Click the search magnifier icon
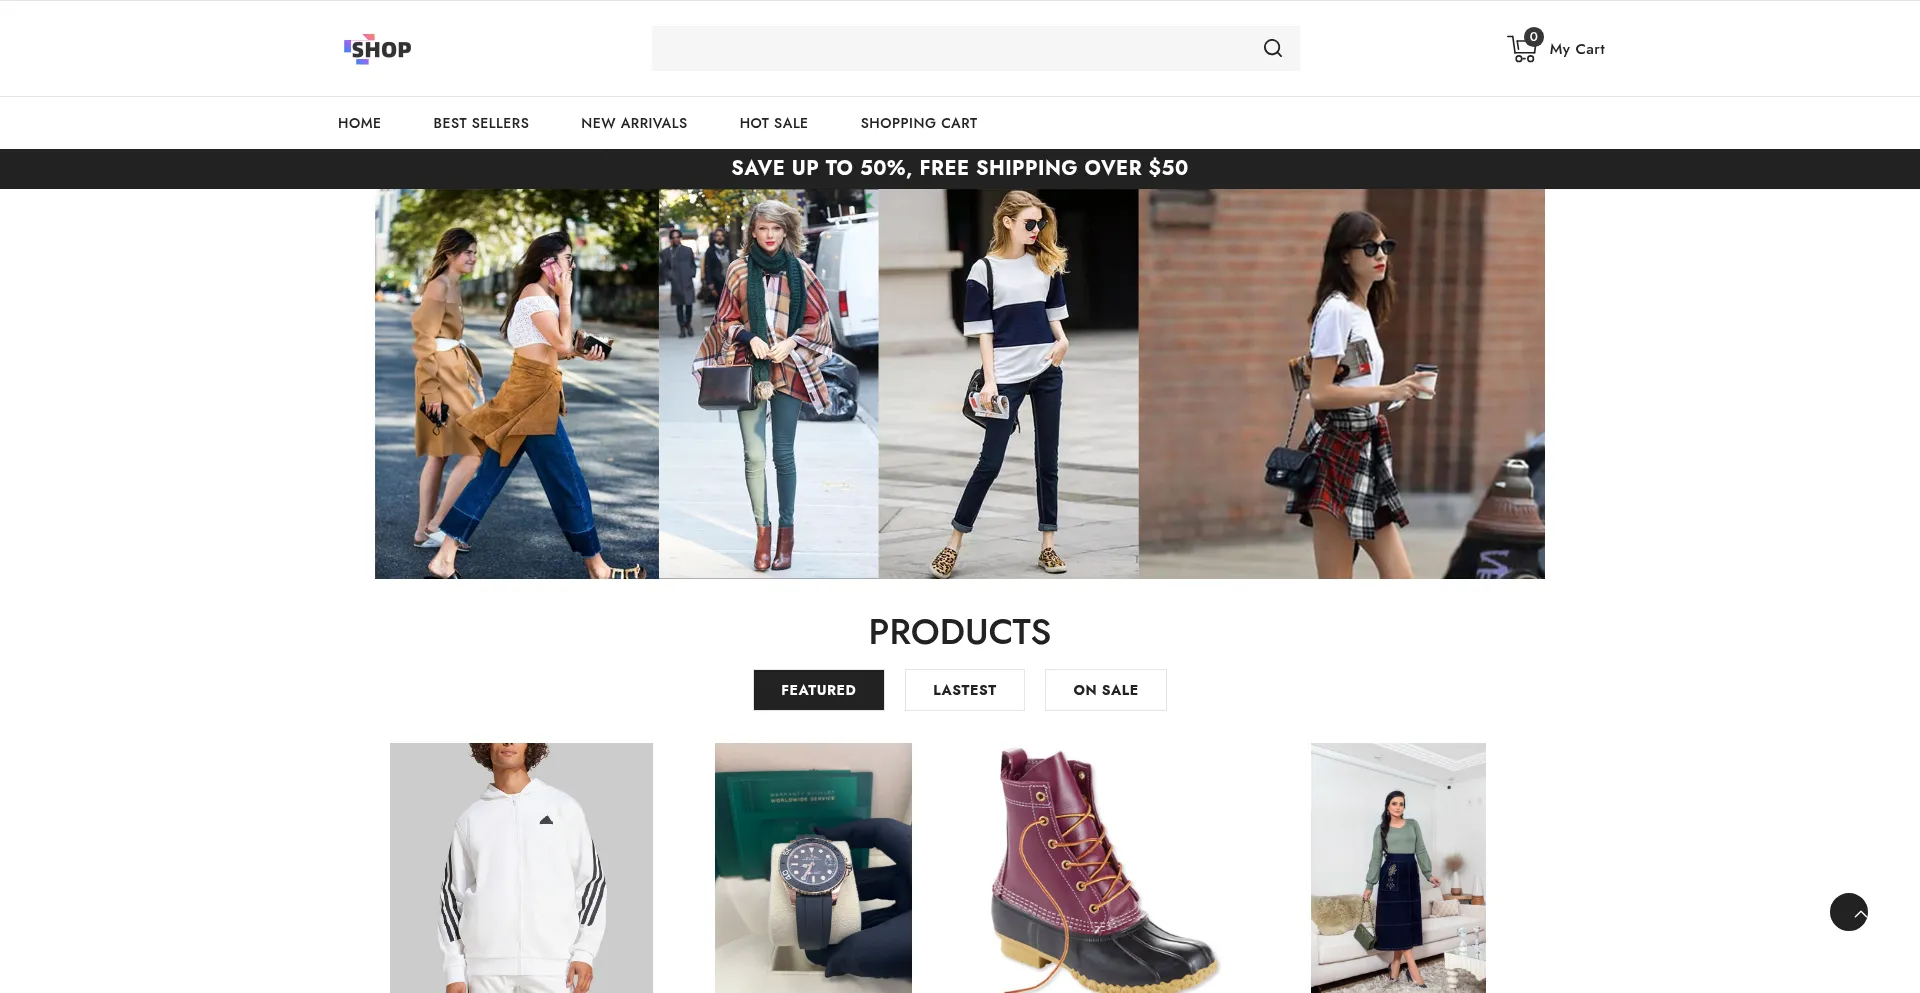 (1272, 48)
